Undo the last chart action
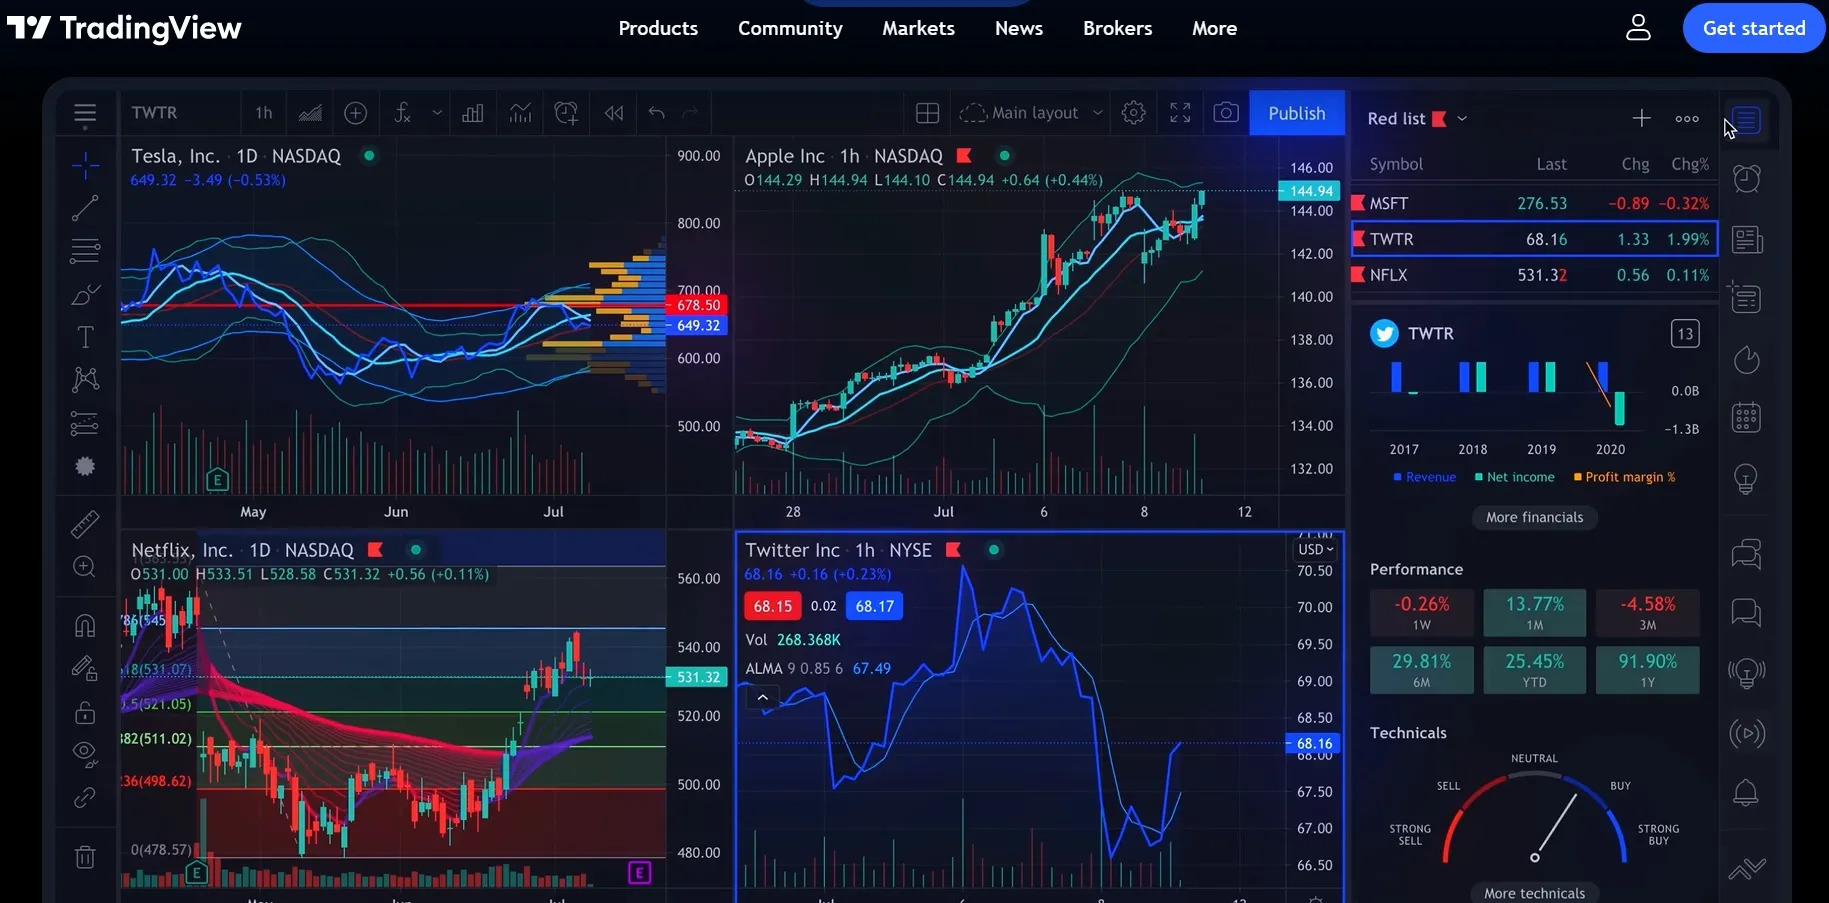 coord(656,113)
